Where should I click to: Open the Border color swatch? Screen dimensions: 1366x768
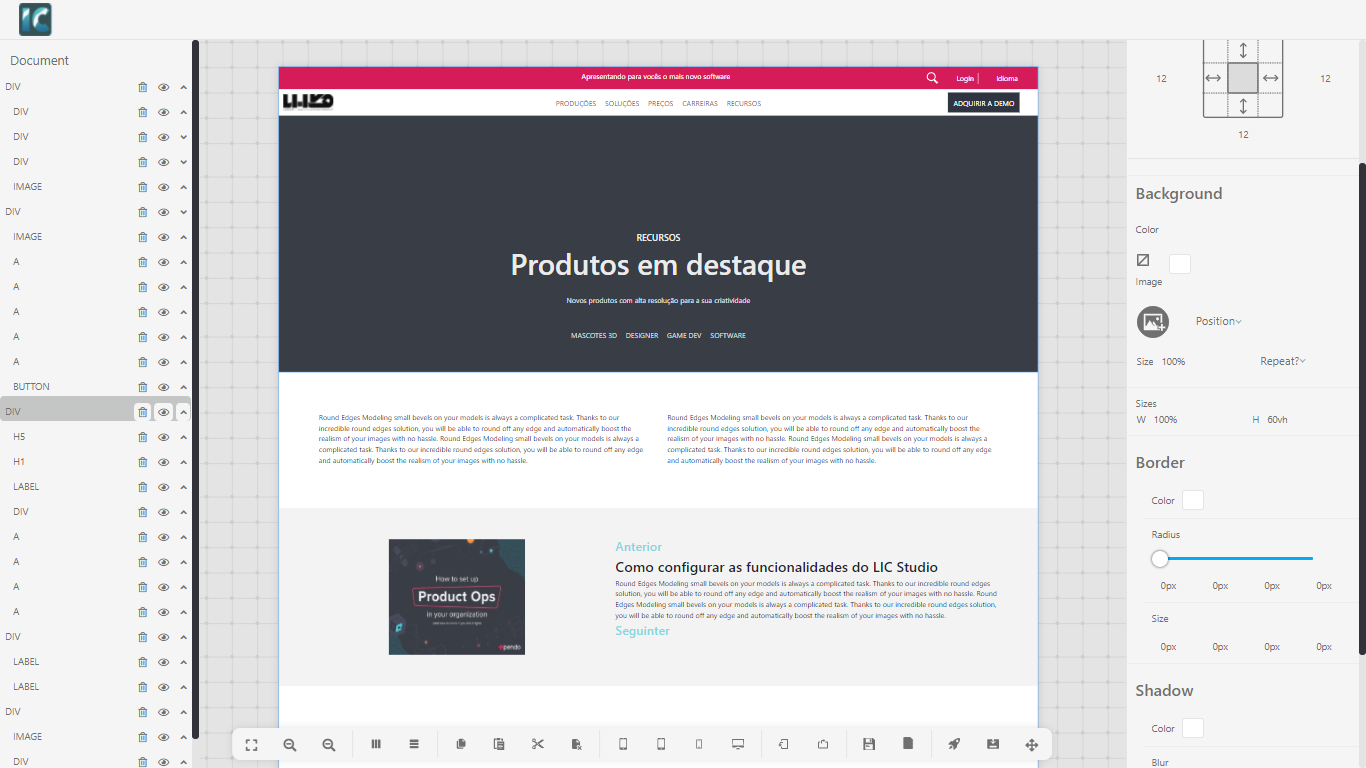point(1193,500)
